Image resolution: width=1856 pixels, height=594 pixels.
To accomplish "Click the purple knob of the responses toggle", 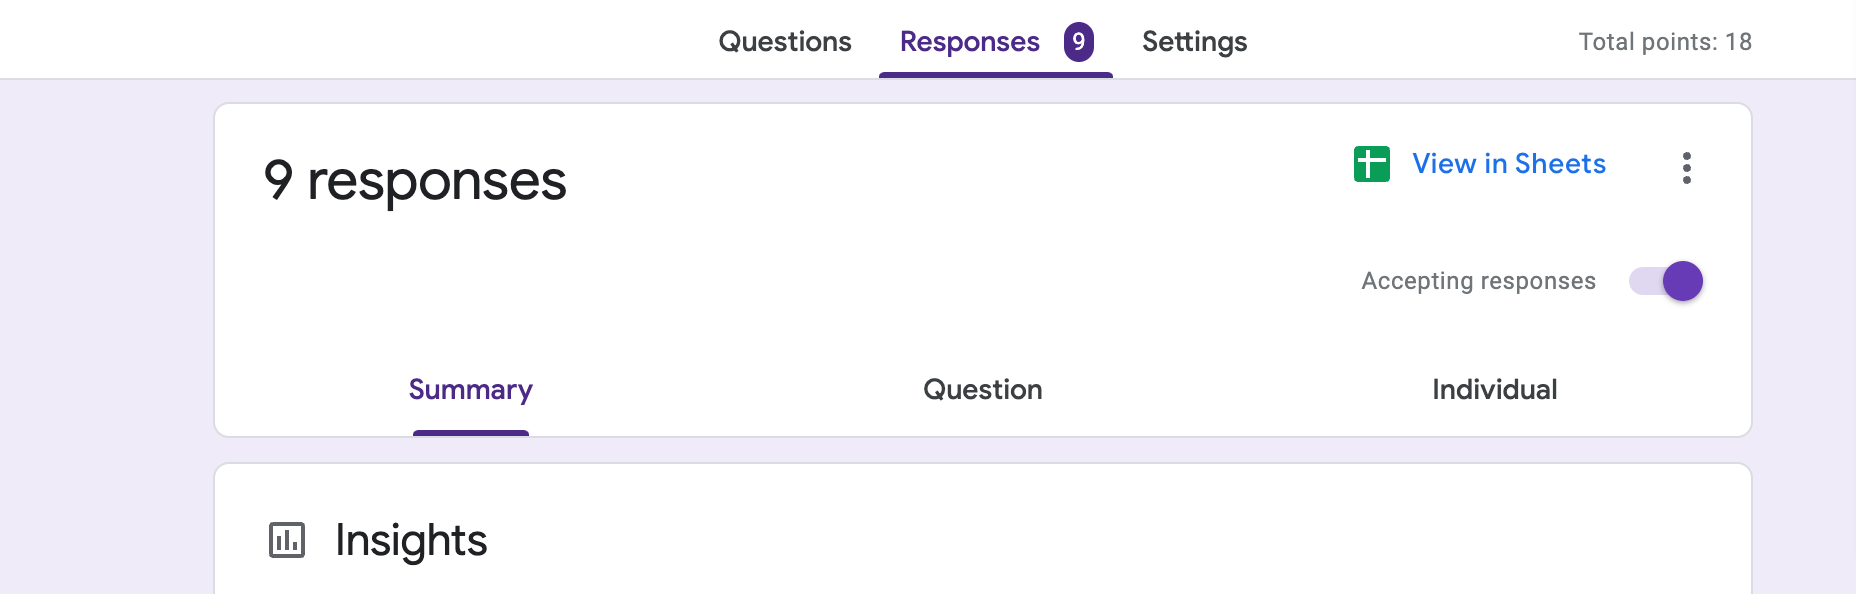I will coord(1683,281).
